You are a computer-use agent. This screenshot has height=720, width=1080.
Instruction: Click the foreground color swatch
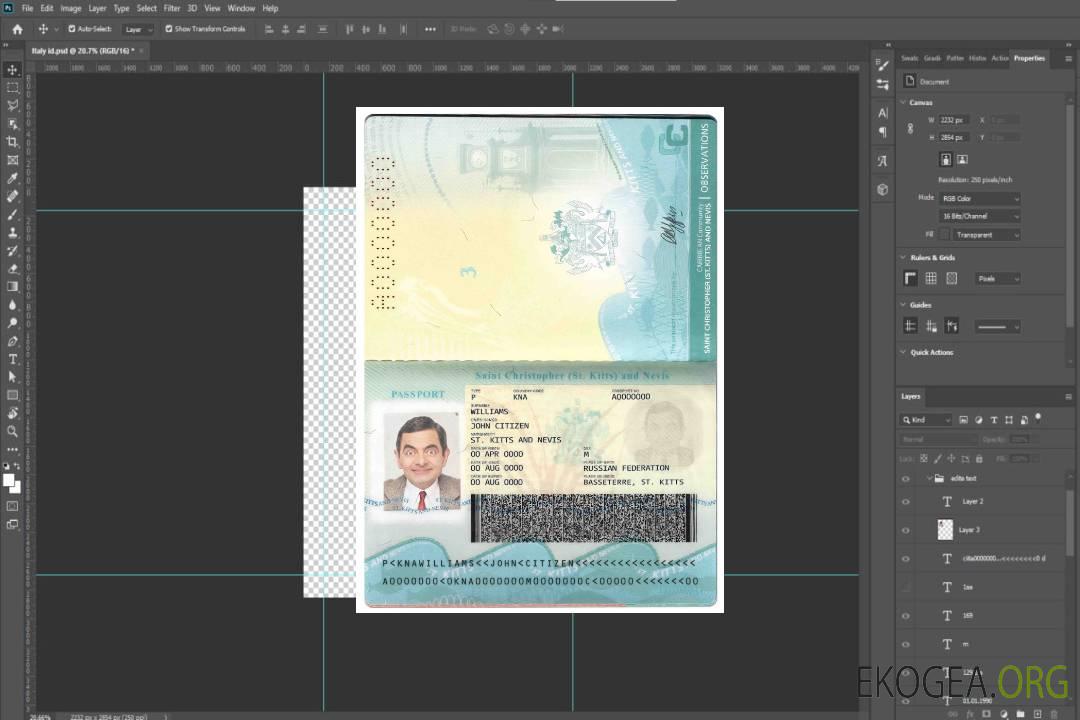[x=9, y=480]
